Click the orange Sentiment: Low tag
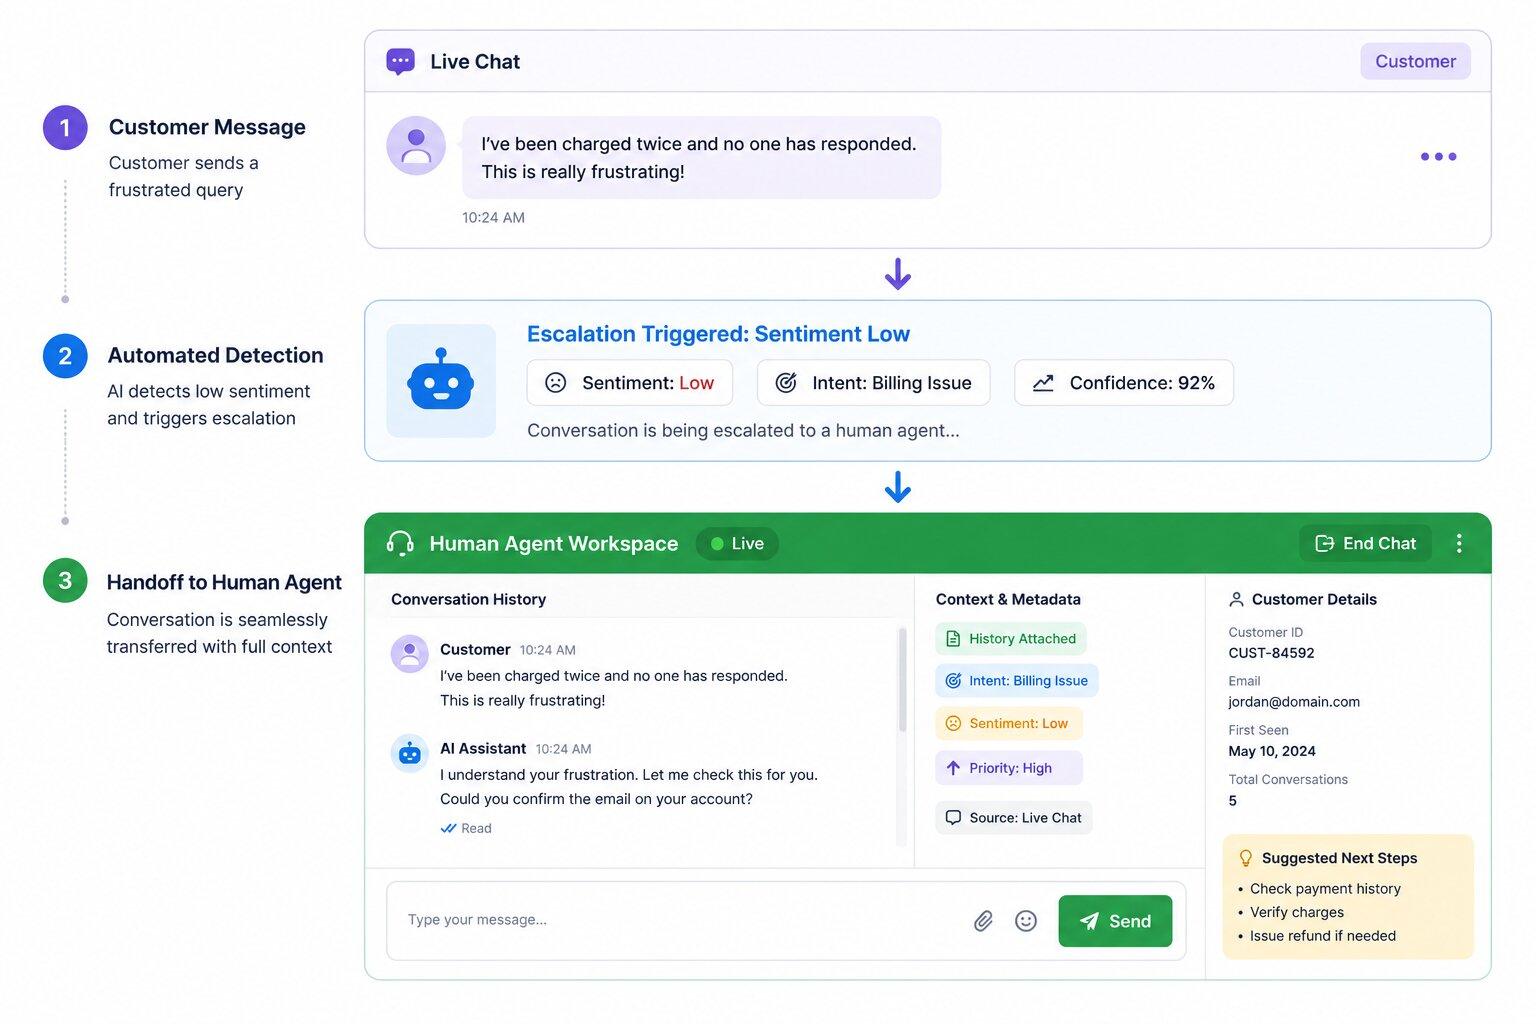 1009,723
